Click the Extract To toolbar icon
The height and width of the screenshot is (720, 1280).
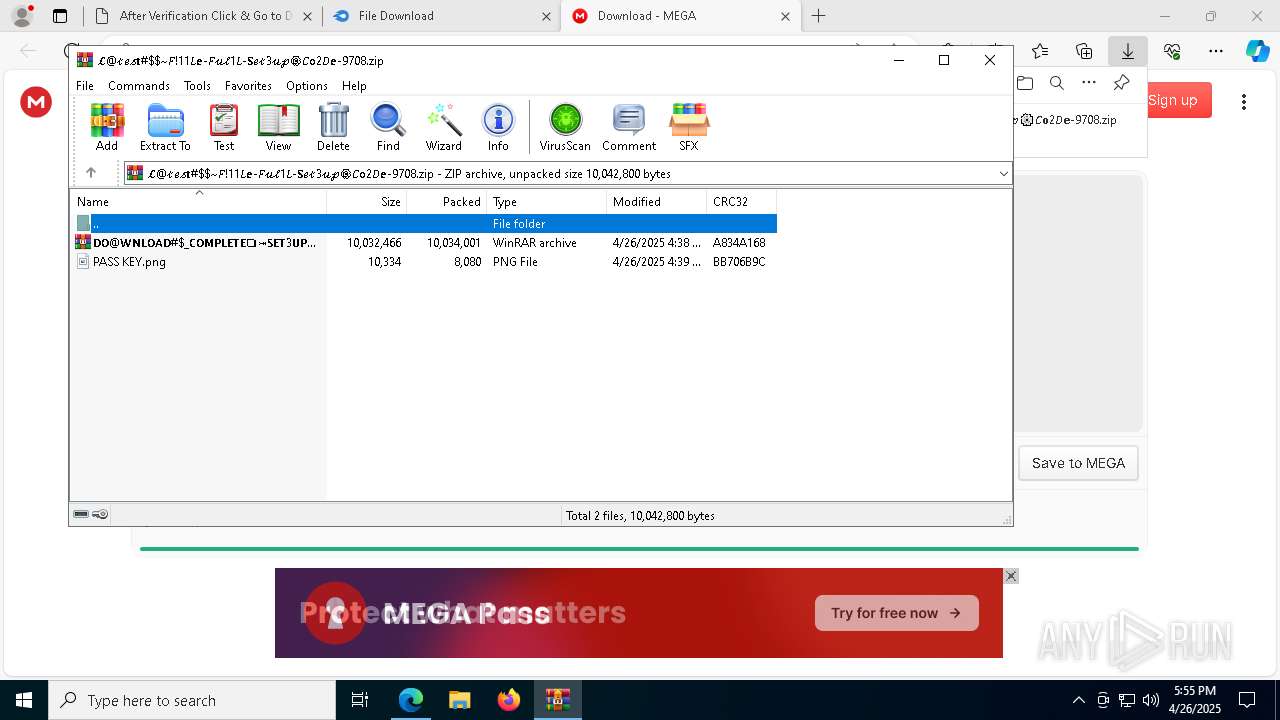pyautogui.click(x=165, y=127)
